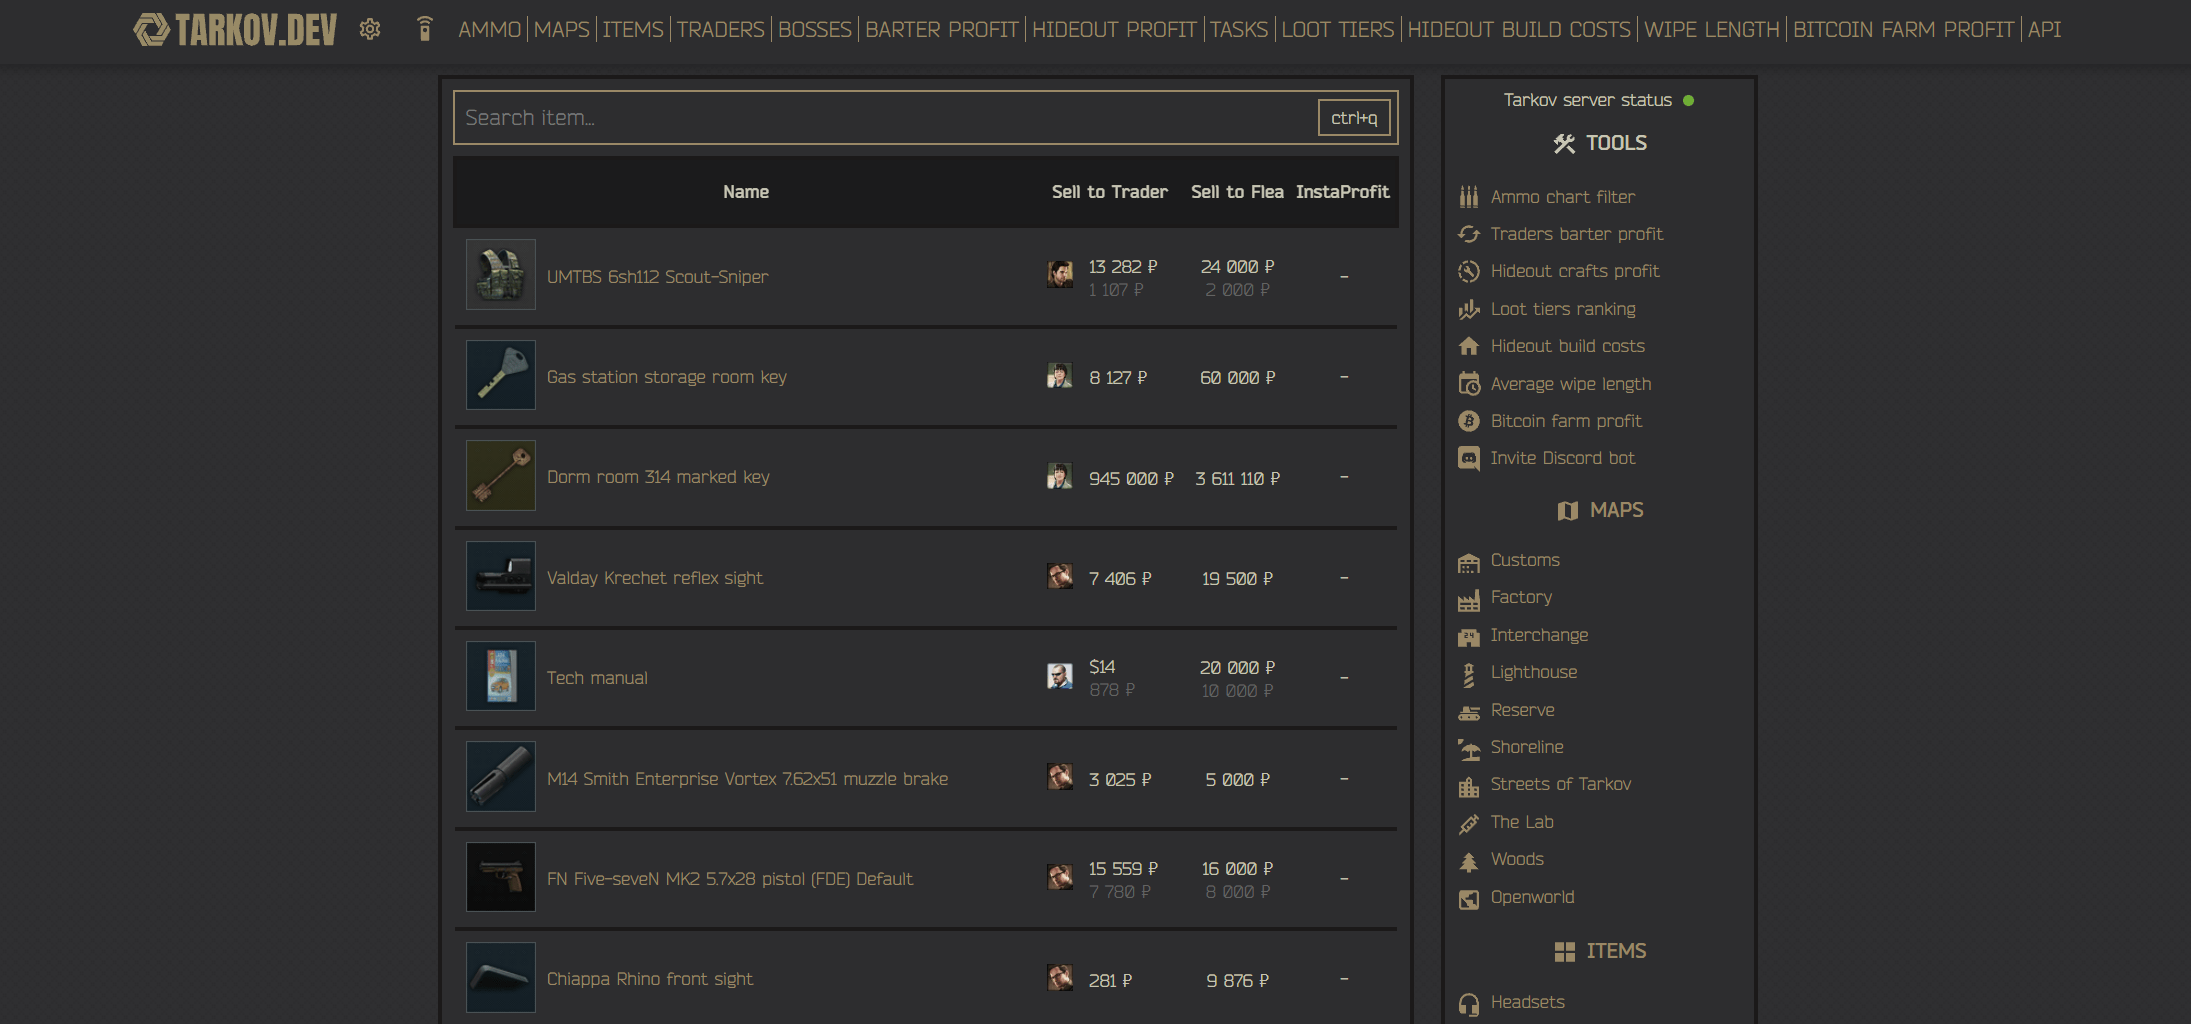Click the Traders barter profit icon
Viewport: 2191px width, 1024px height.
pyautogui.click(x=1468, y=234)
